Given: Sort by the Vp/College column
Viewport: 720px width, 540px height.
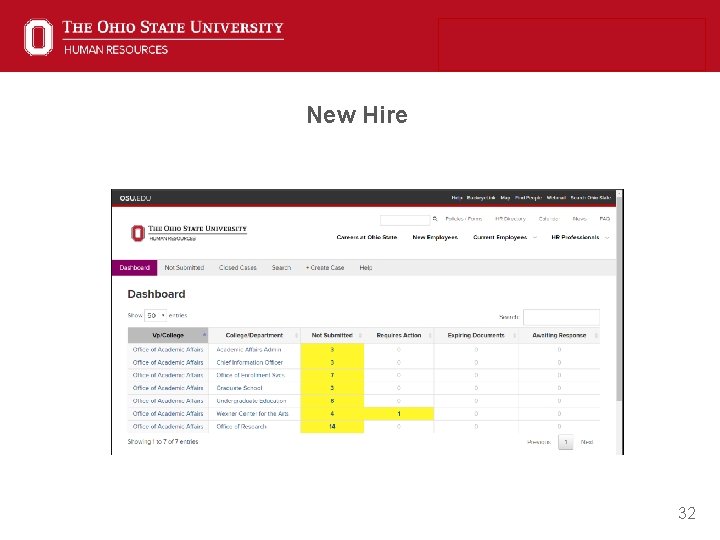Looking at the screenshot, I should point(168,336).
